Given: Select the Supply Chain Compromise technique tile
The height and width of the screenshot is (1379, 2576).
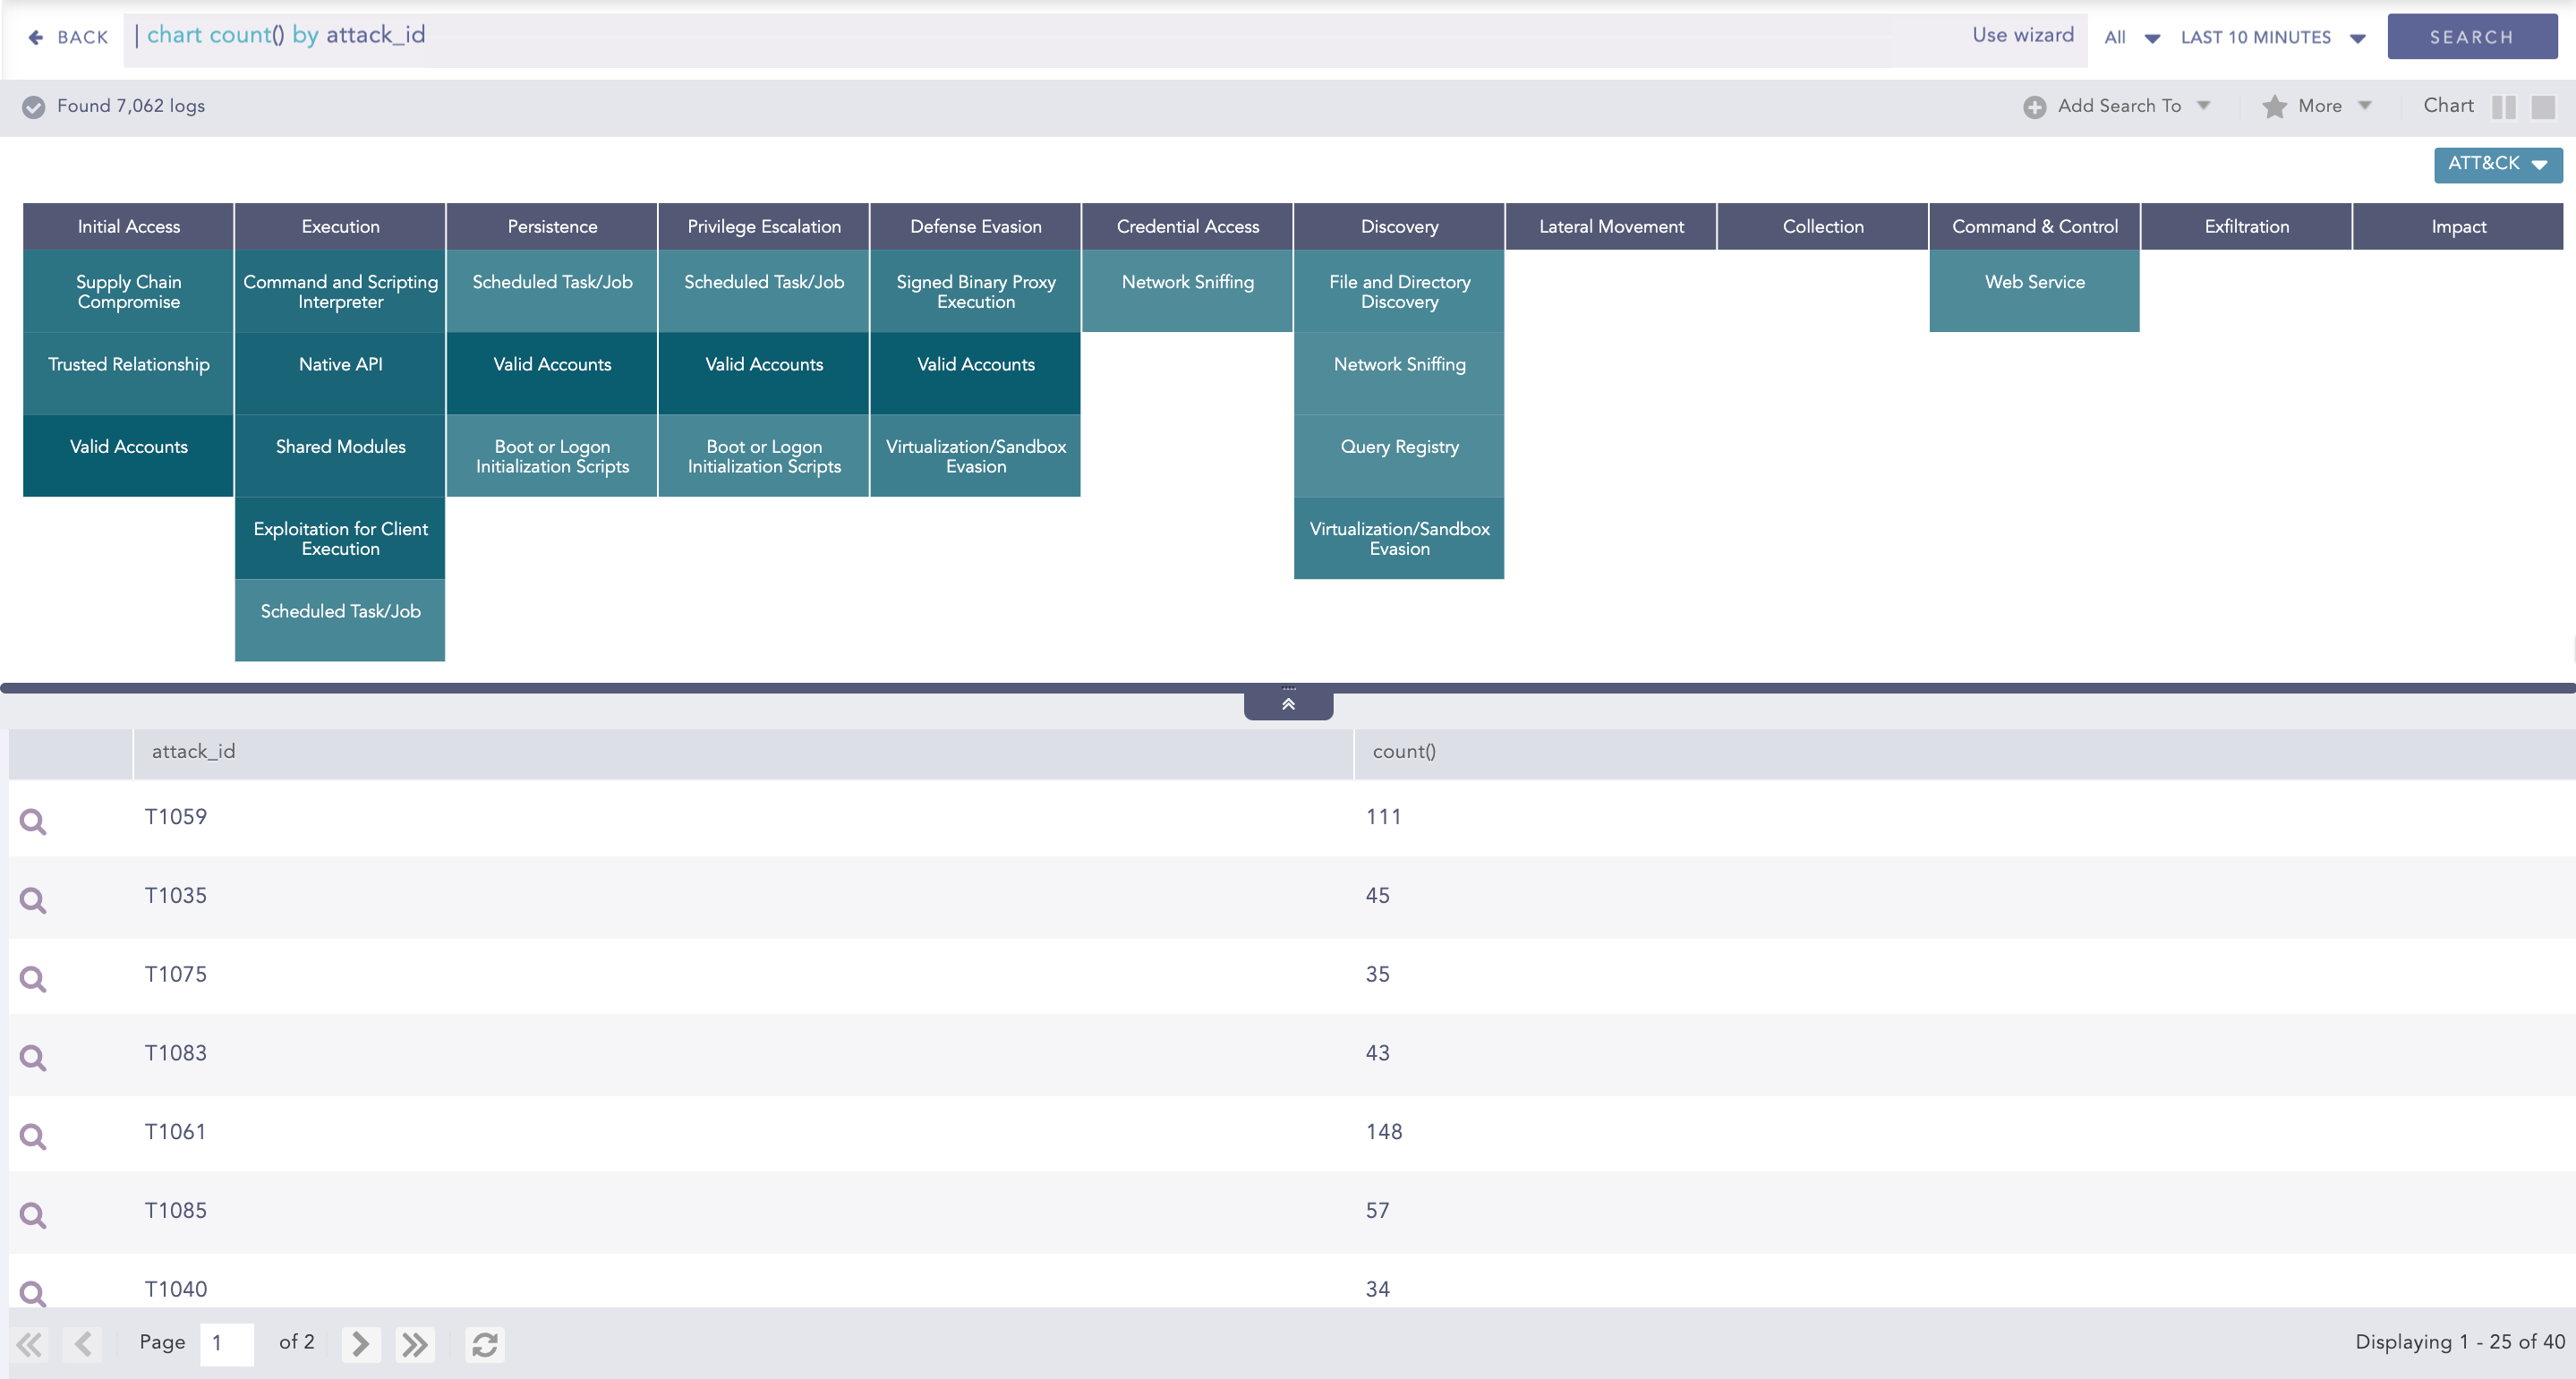Looking at the screenshot, I should click(x=128, y=291).
